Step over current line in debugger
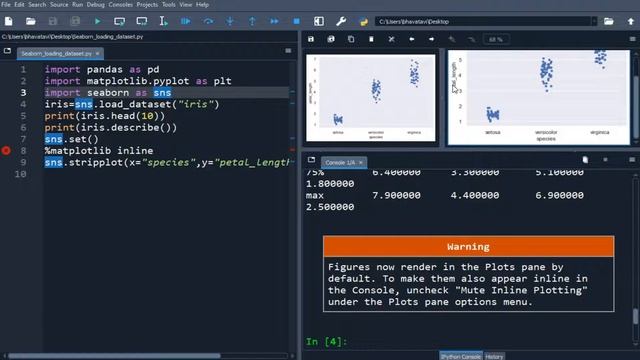This screenshot has width=640, height=360. [x=208, y=21]
